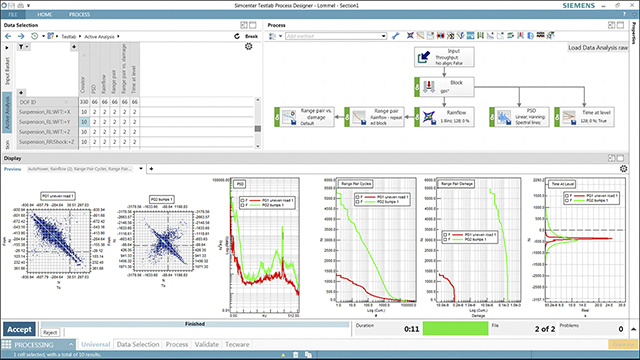Open the filter dropdown arrow beside the funnel
The image size is (640, 360).
click(x=27, y=47)
